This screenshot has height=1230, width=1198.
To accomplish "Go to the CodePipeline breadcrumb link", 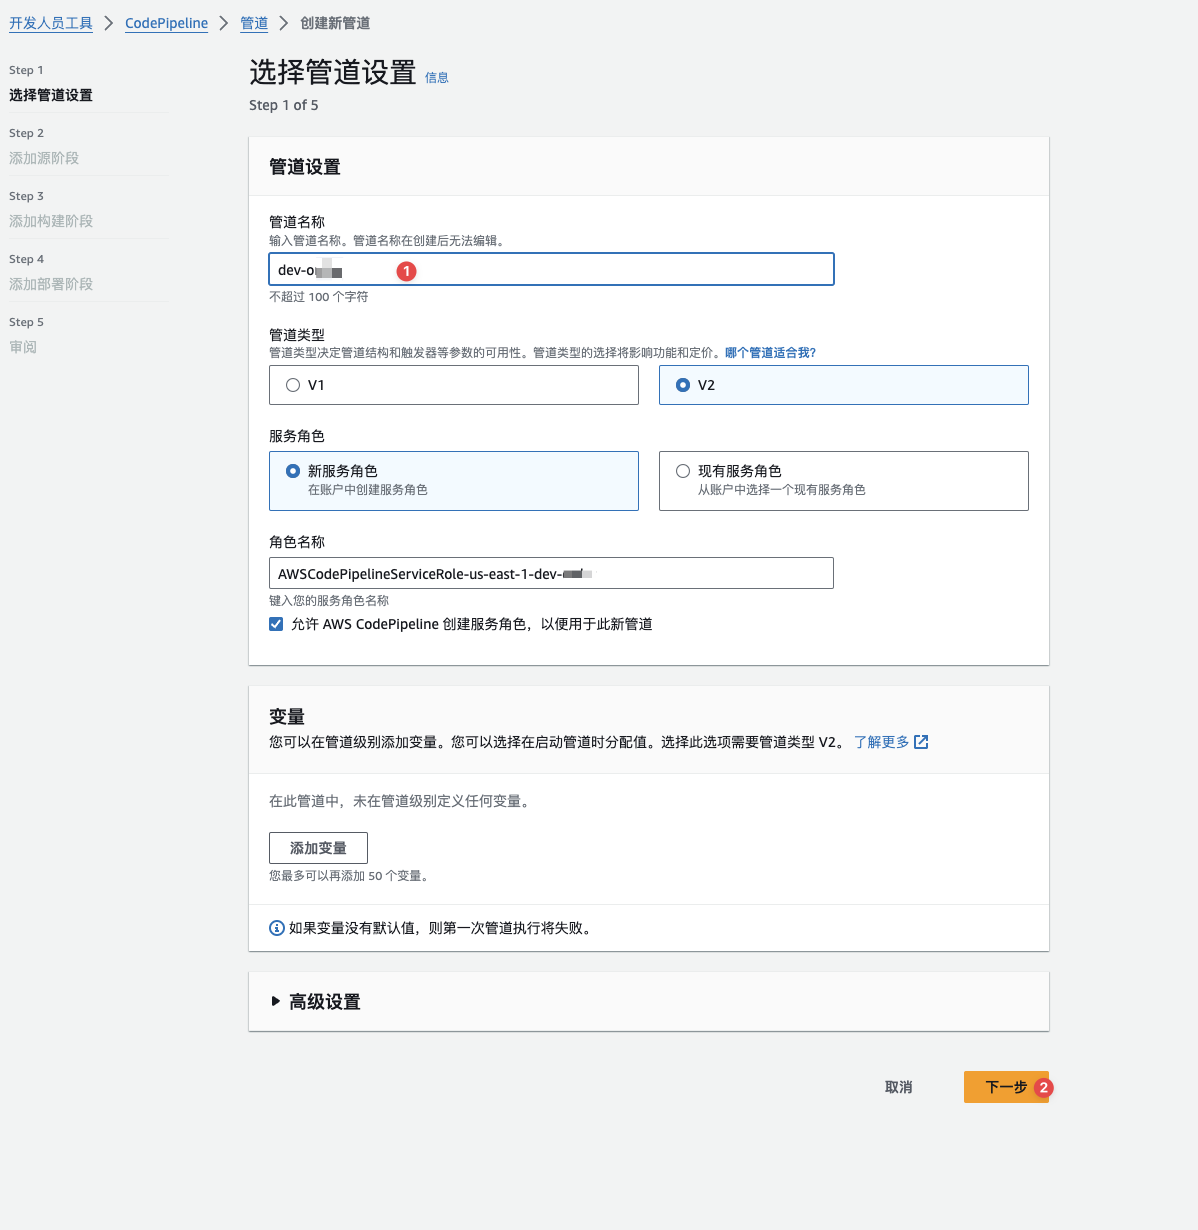I will tap(166, 23).
